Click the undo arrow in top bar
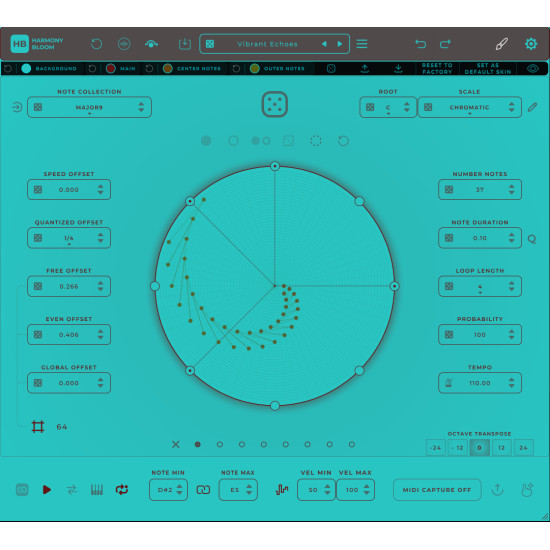Screen dimensions: 550x550 click(421, 44)
